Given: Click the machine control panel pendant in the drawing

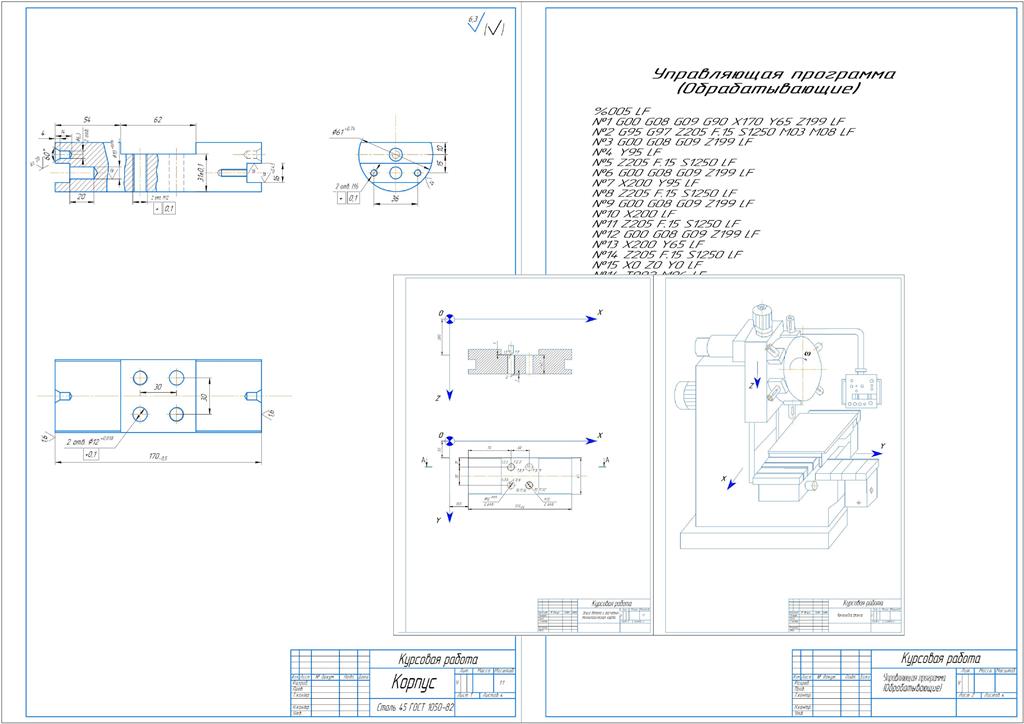Looking at the screenshot, I should click(x=863, y=392).
